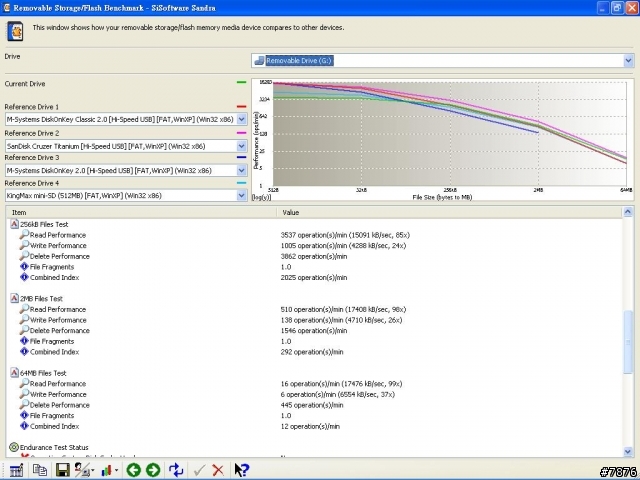This screenshot has height=480, width=640.
Task: Select 64MB Read Performance row
Action: [314, 384]
